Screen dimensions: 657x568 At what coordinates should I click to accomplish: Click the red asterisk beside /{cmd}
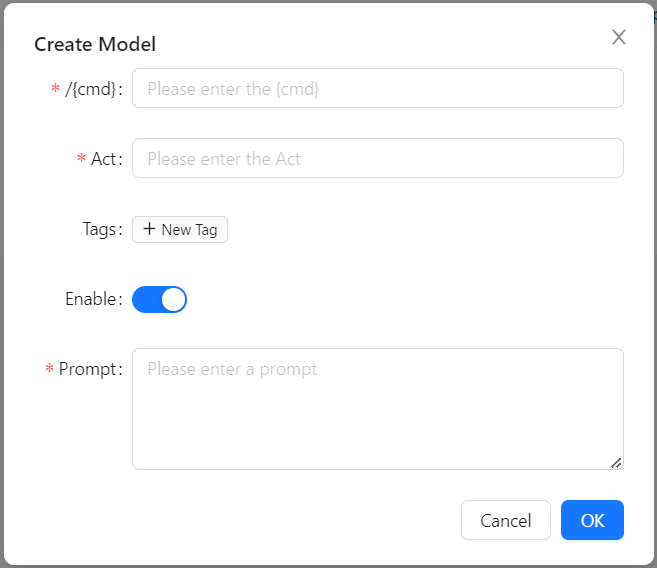tap(55, 88)
